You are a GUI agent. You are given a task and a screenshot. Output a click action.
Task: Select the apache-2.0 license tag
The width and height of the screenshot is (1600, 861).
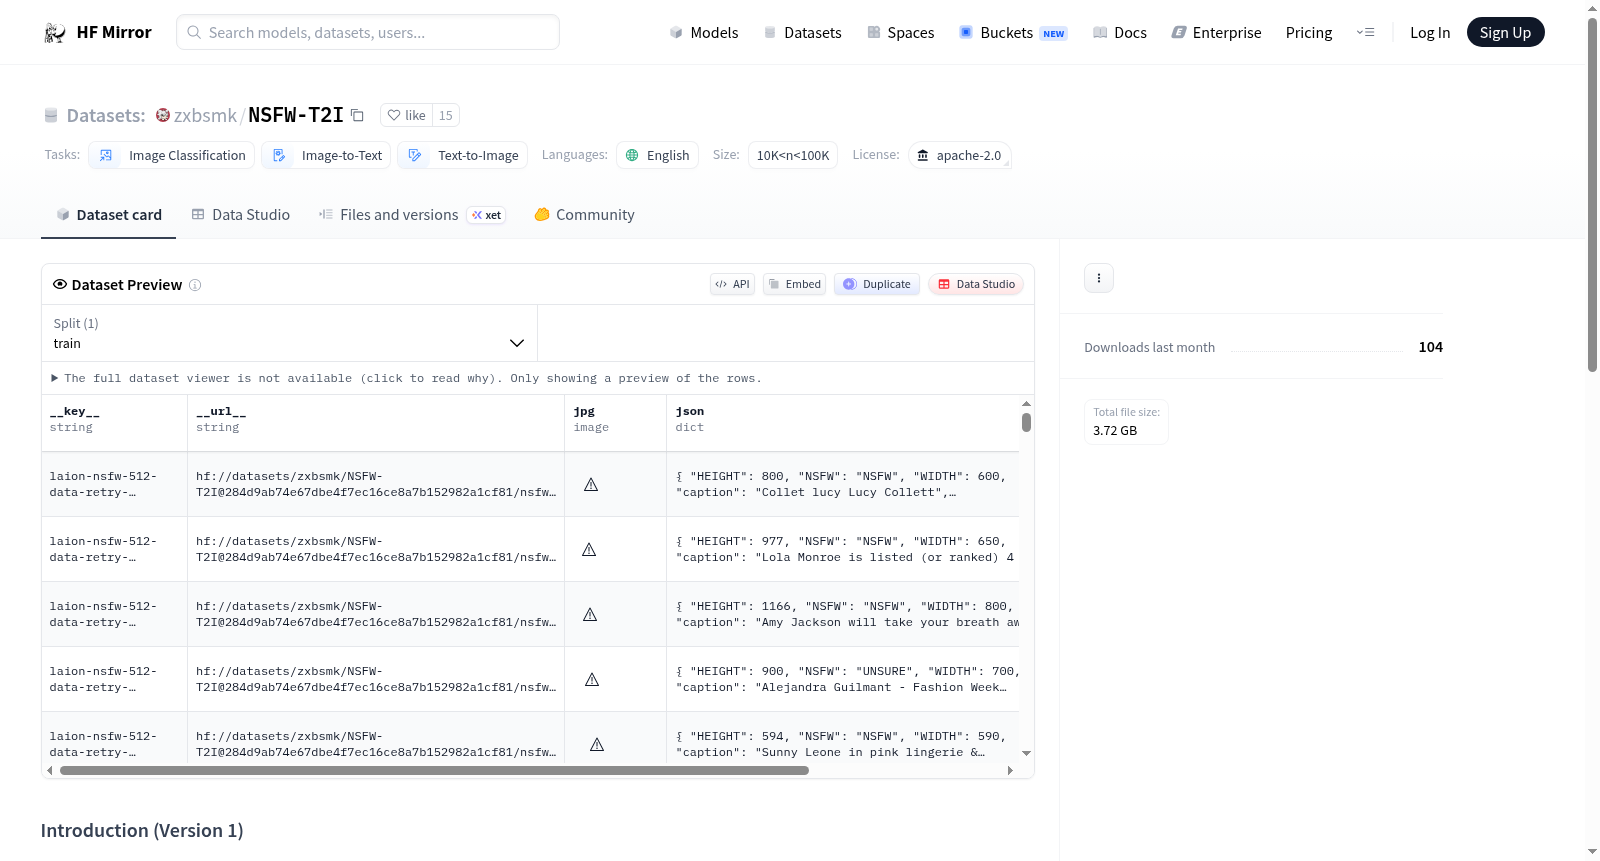pos(960,155)
